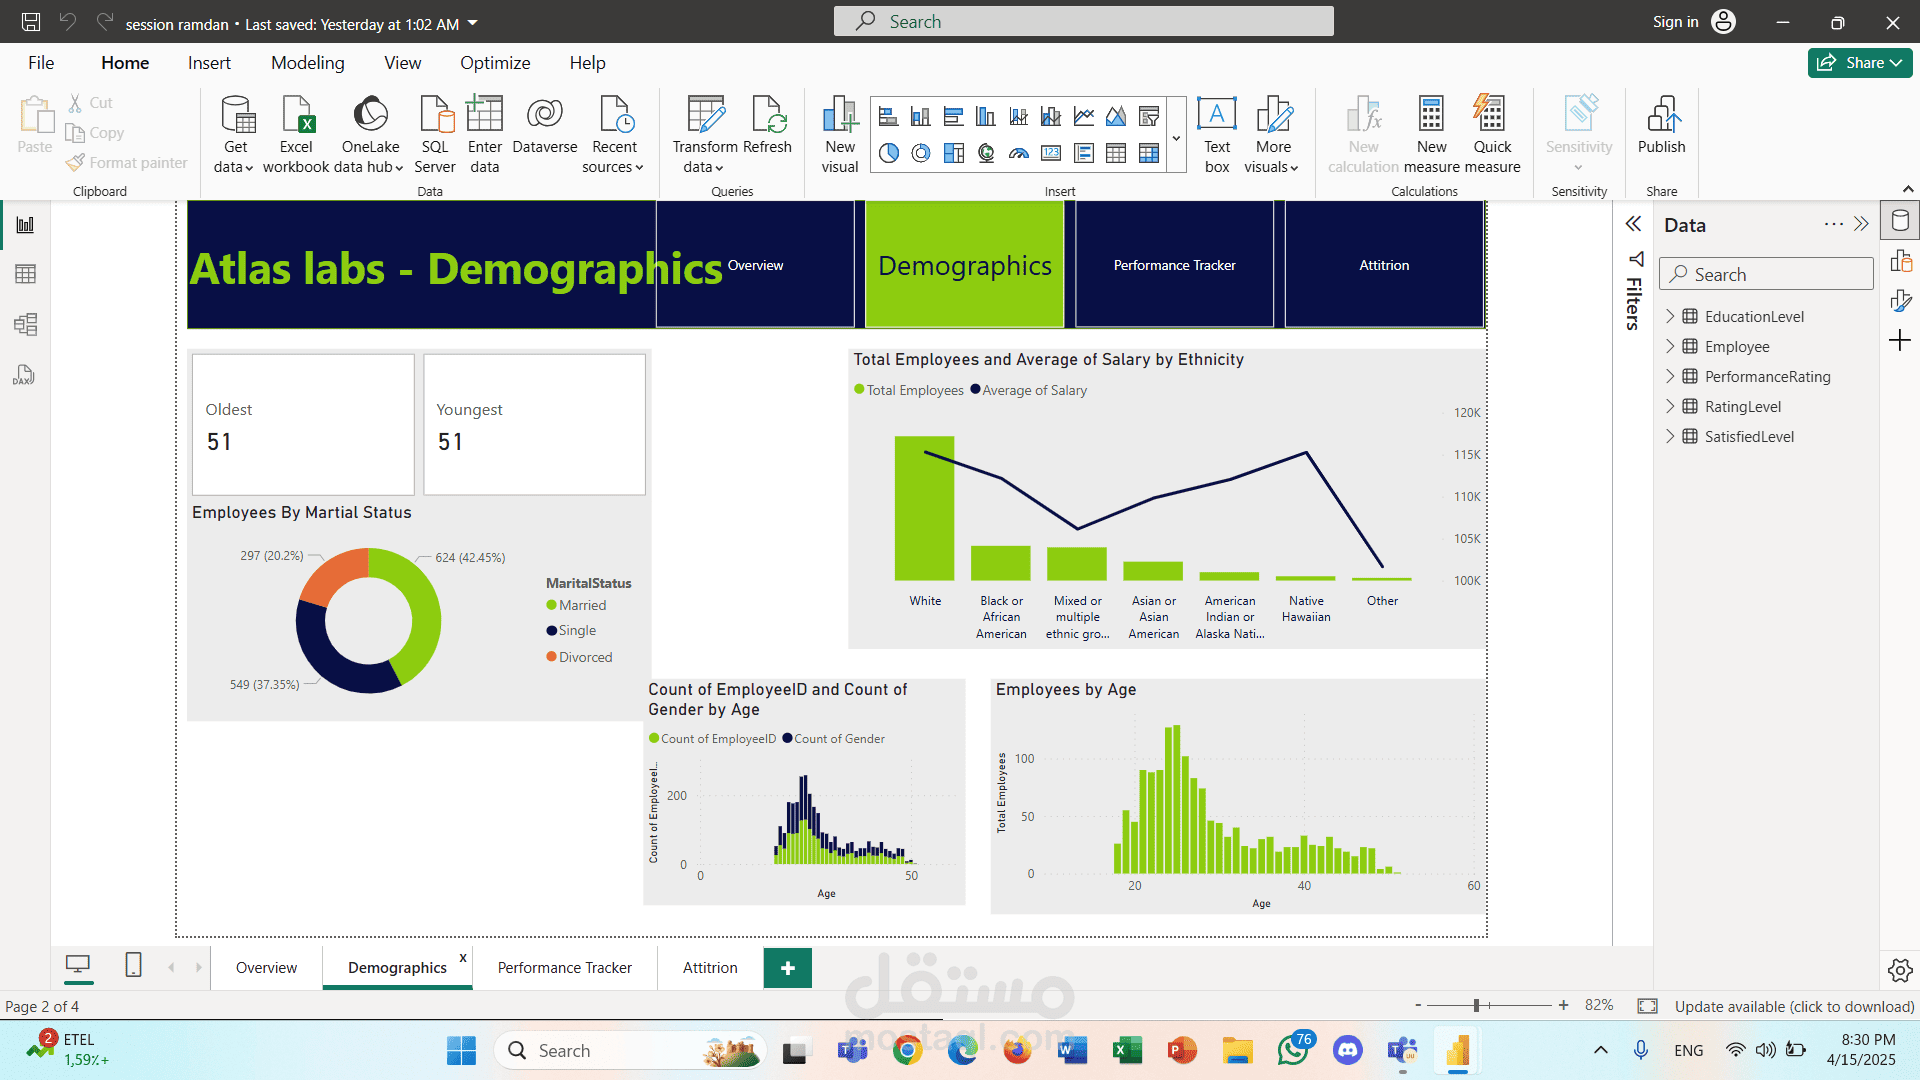Image resolution: width=1920 pixels, height=1080 pixels.
Task: Click the Refresh queries icon
Action: click(x=768, y=115)
